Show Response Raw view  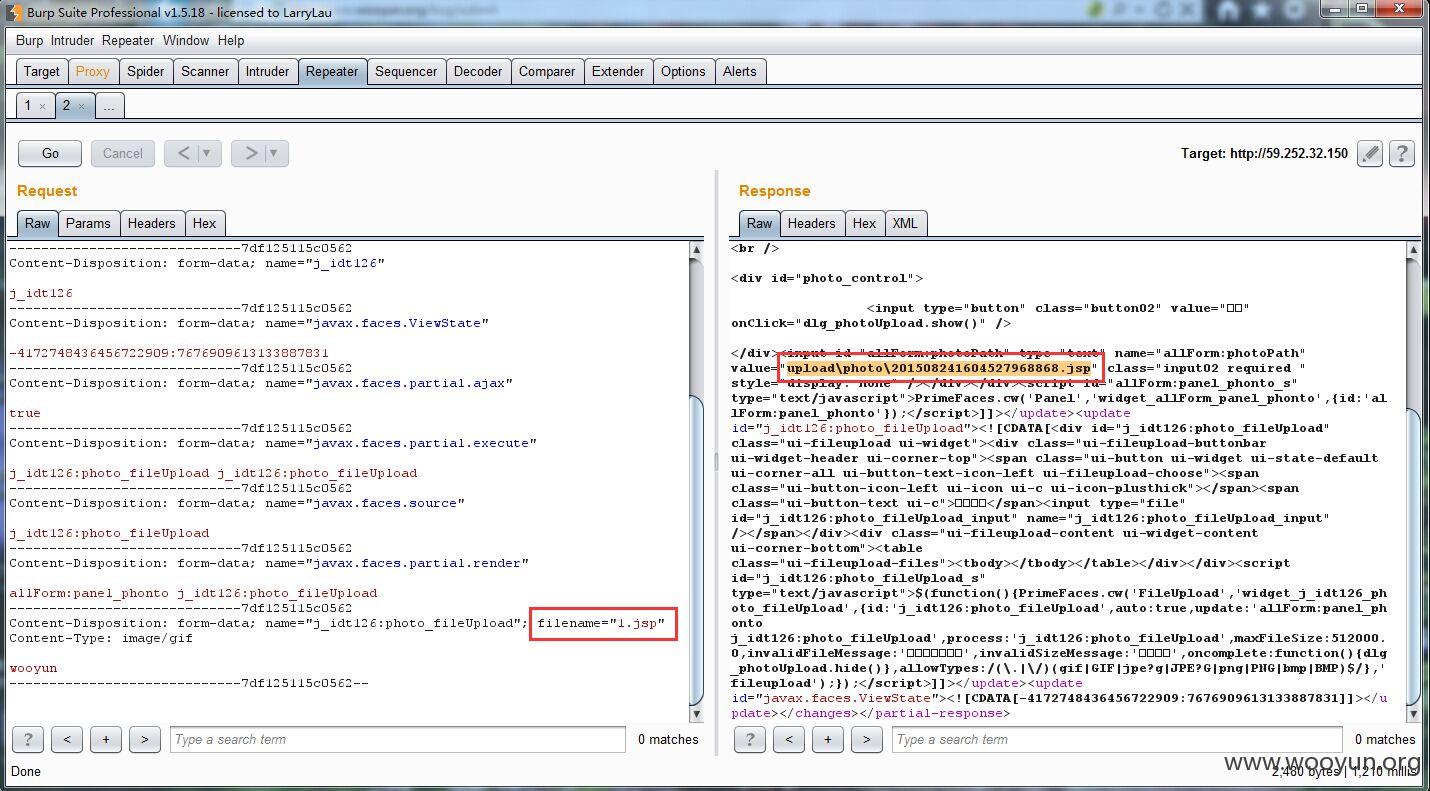[760, 223]
